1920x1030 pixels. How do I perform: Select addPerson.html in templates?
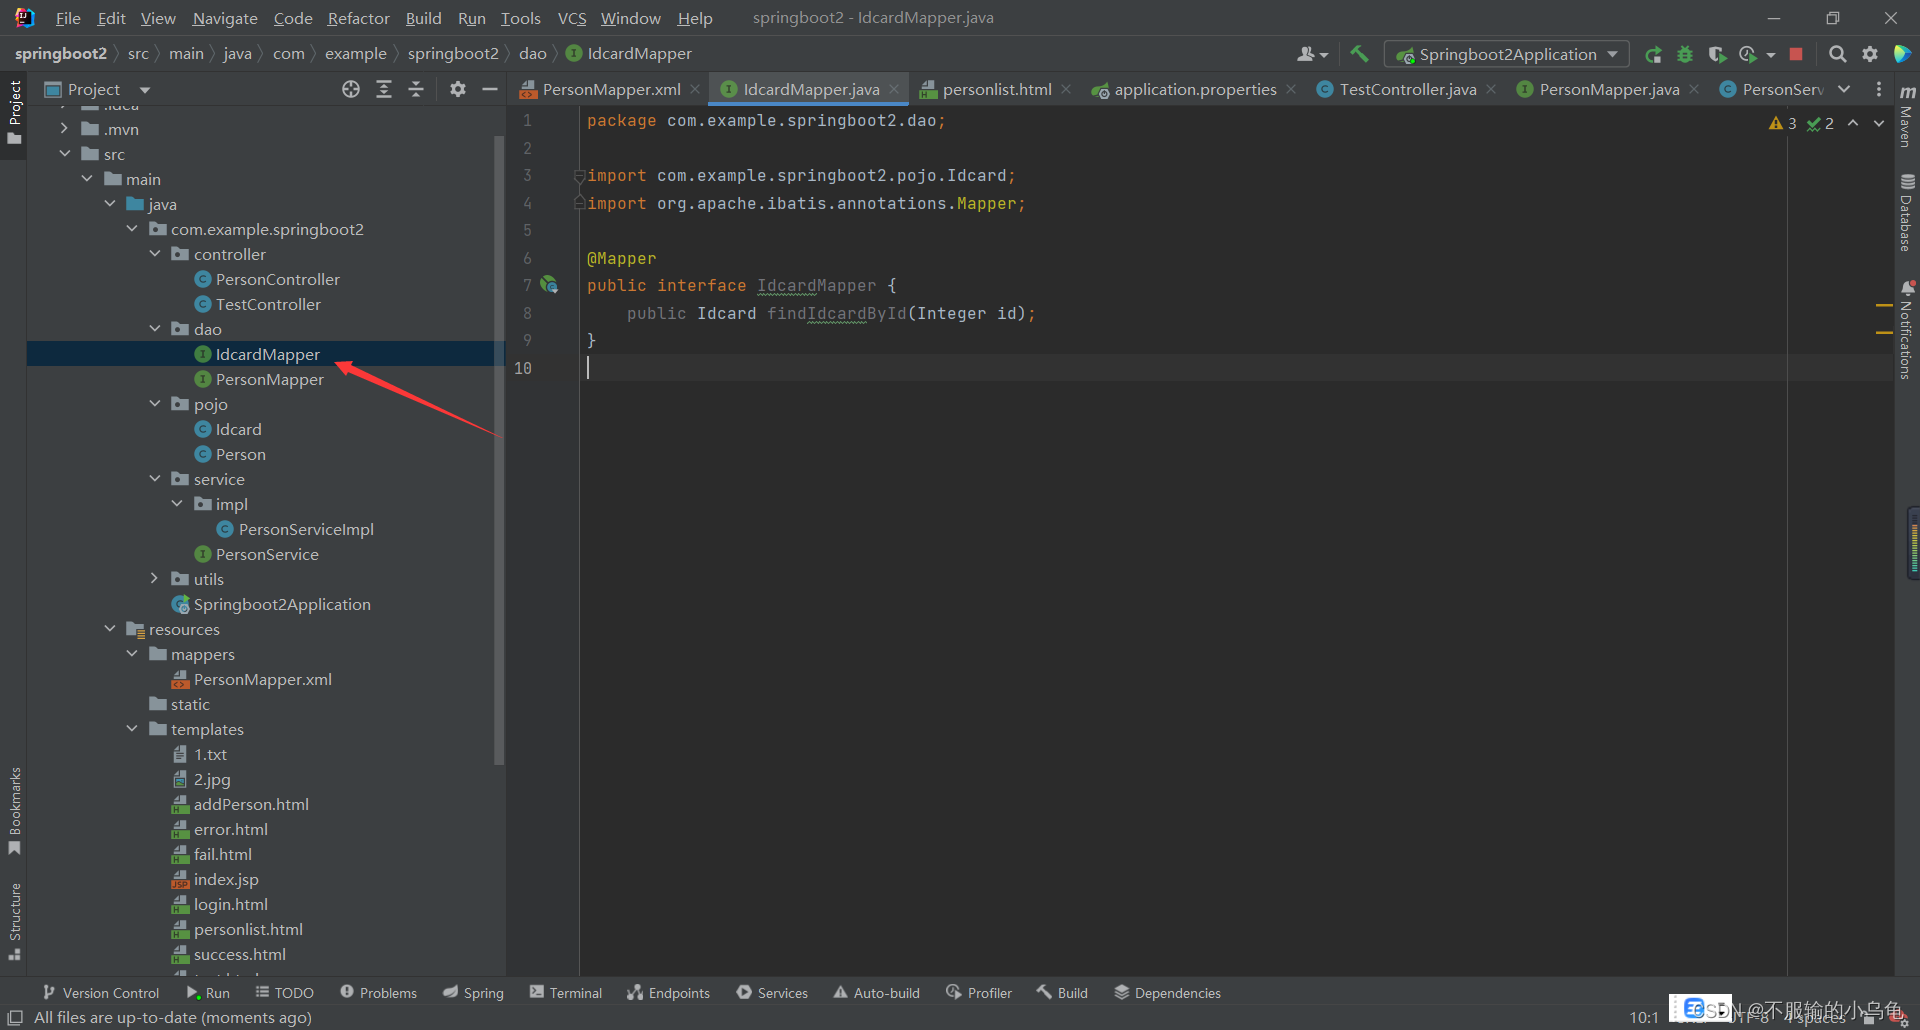pos(251,804)
